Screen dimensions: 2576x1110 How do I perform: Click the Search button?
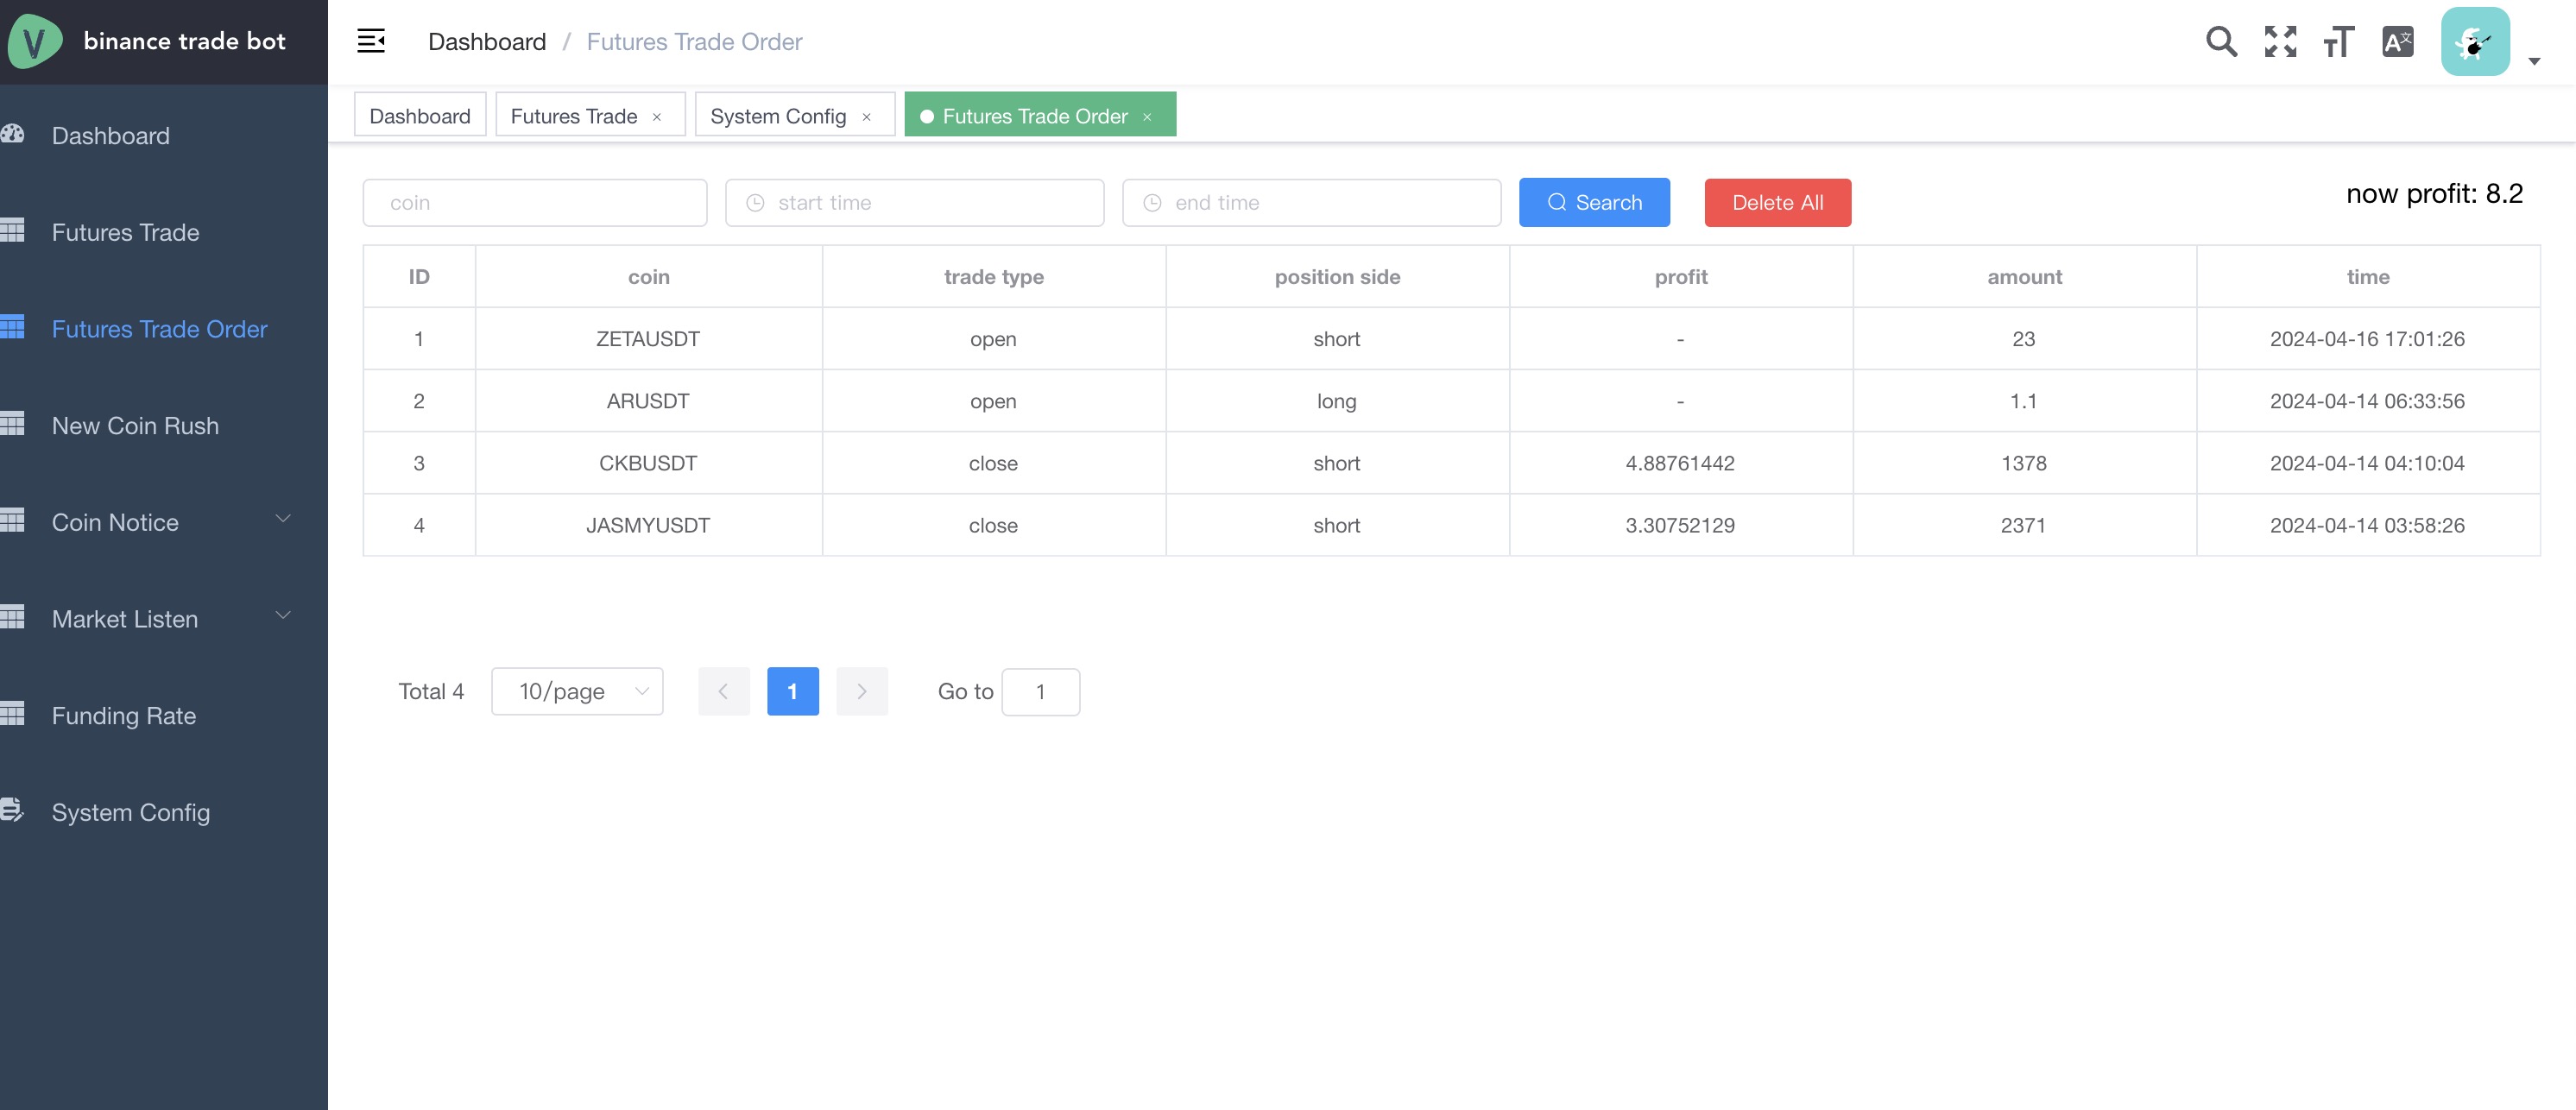pos(1594,202)
